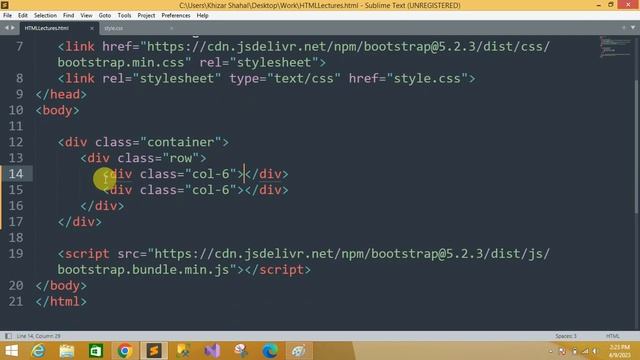Open the Find menu
Image resolution: width=640 pixels, height=360 pixels.
pyautogui.click(x=68, y=16)
